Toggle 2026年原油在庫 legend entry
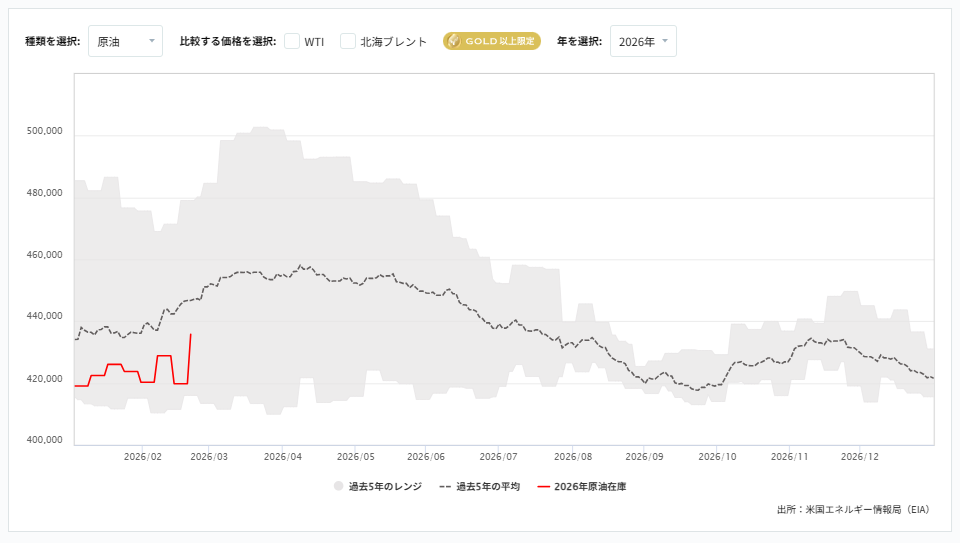This screenshot has width=960, height=543. coord(582,487)
